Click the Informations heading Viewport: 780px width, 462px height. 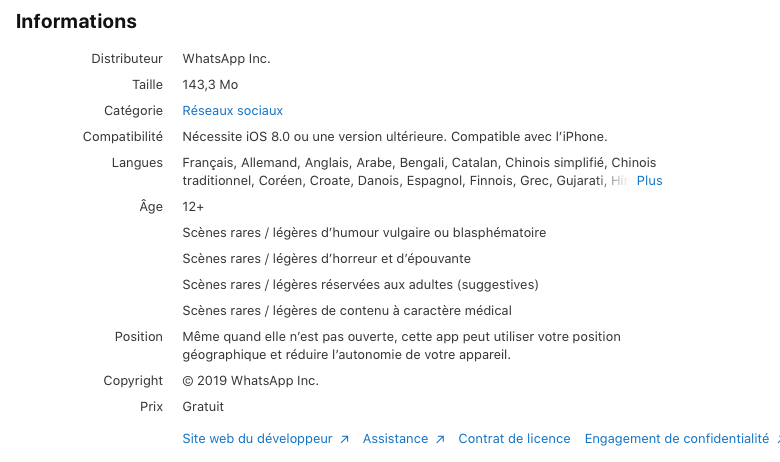coord(76,21)
